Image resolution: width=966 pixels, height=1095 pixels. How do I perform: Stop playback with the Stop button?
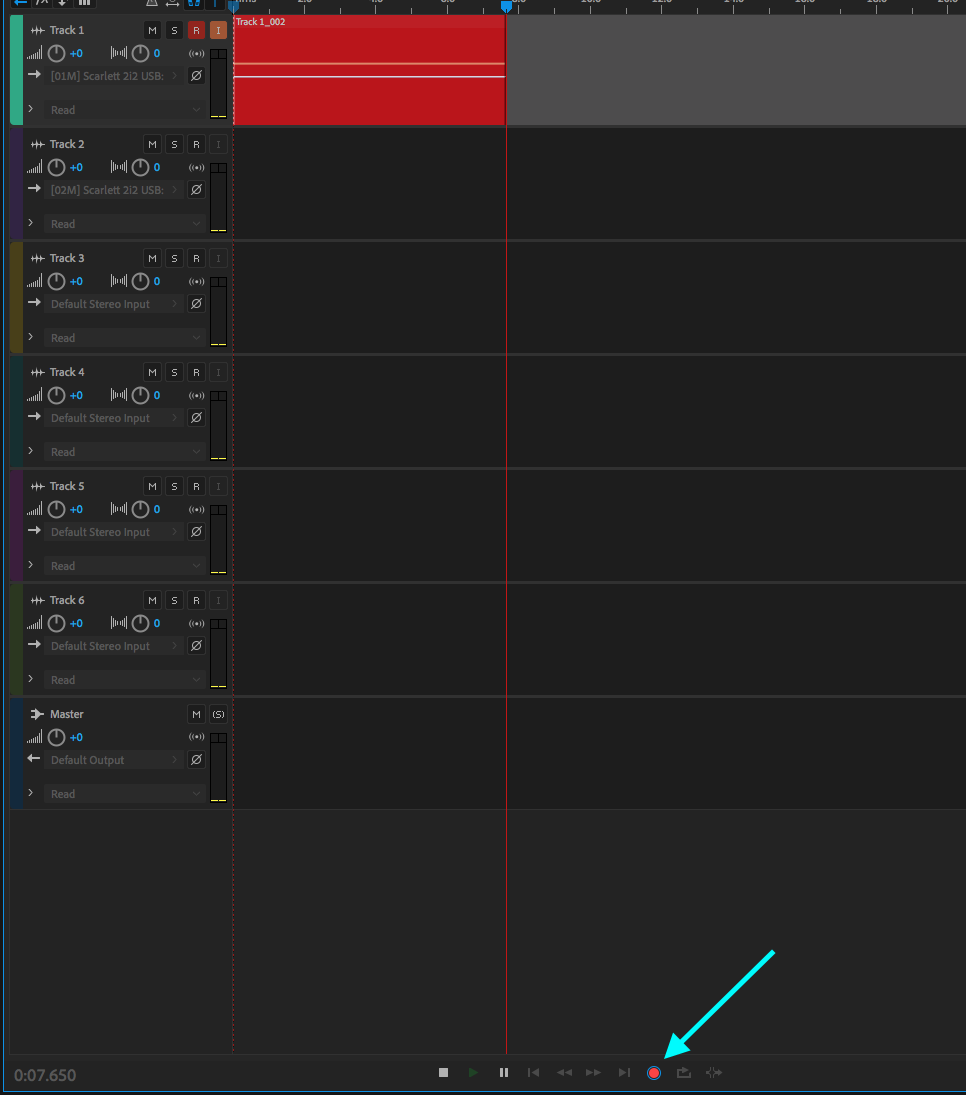443,1073
